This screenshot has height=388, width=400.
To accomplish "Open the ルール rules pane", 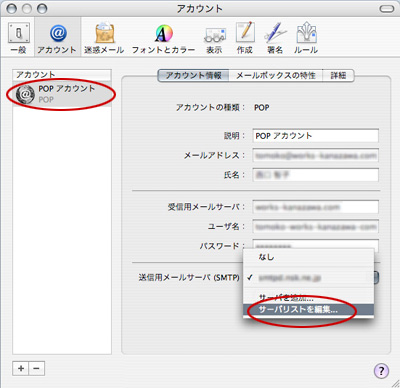I will [x=306, y=38].
